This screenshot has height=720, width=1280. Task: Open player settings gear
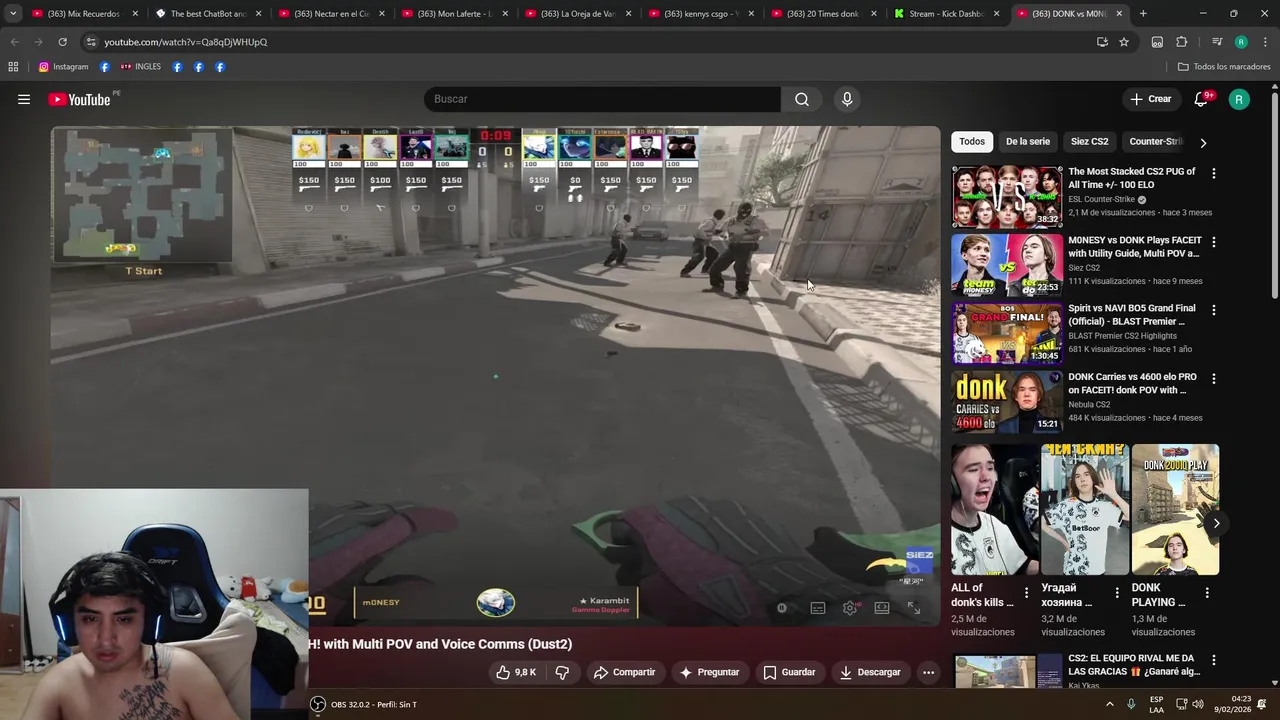pyautogui.click(x=850, y=608)
